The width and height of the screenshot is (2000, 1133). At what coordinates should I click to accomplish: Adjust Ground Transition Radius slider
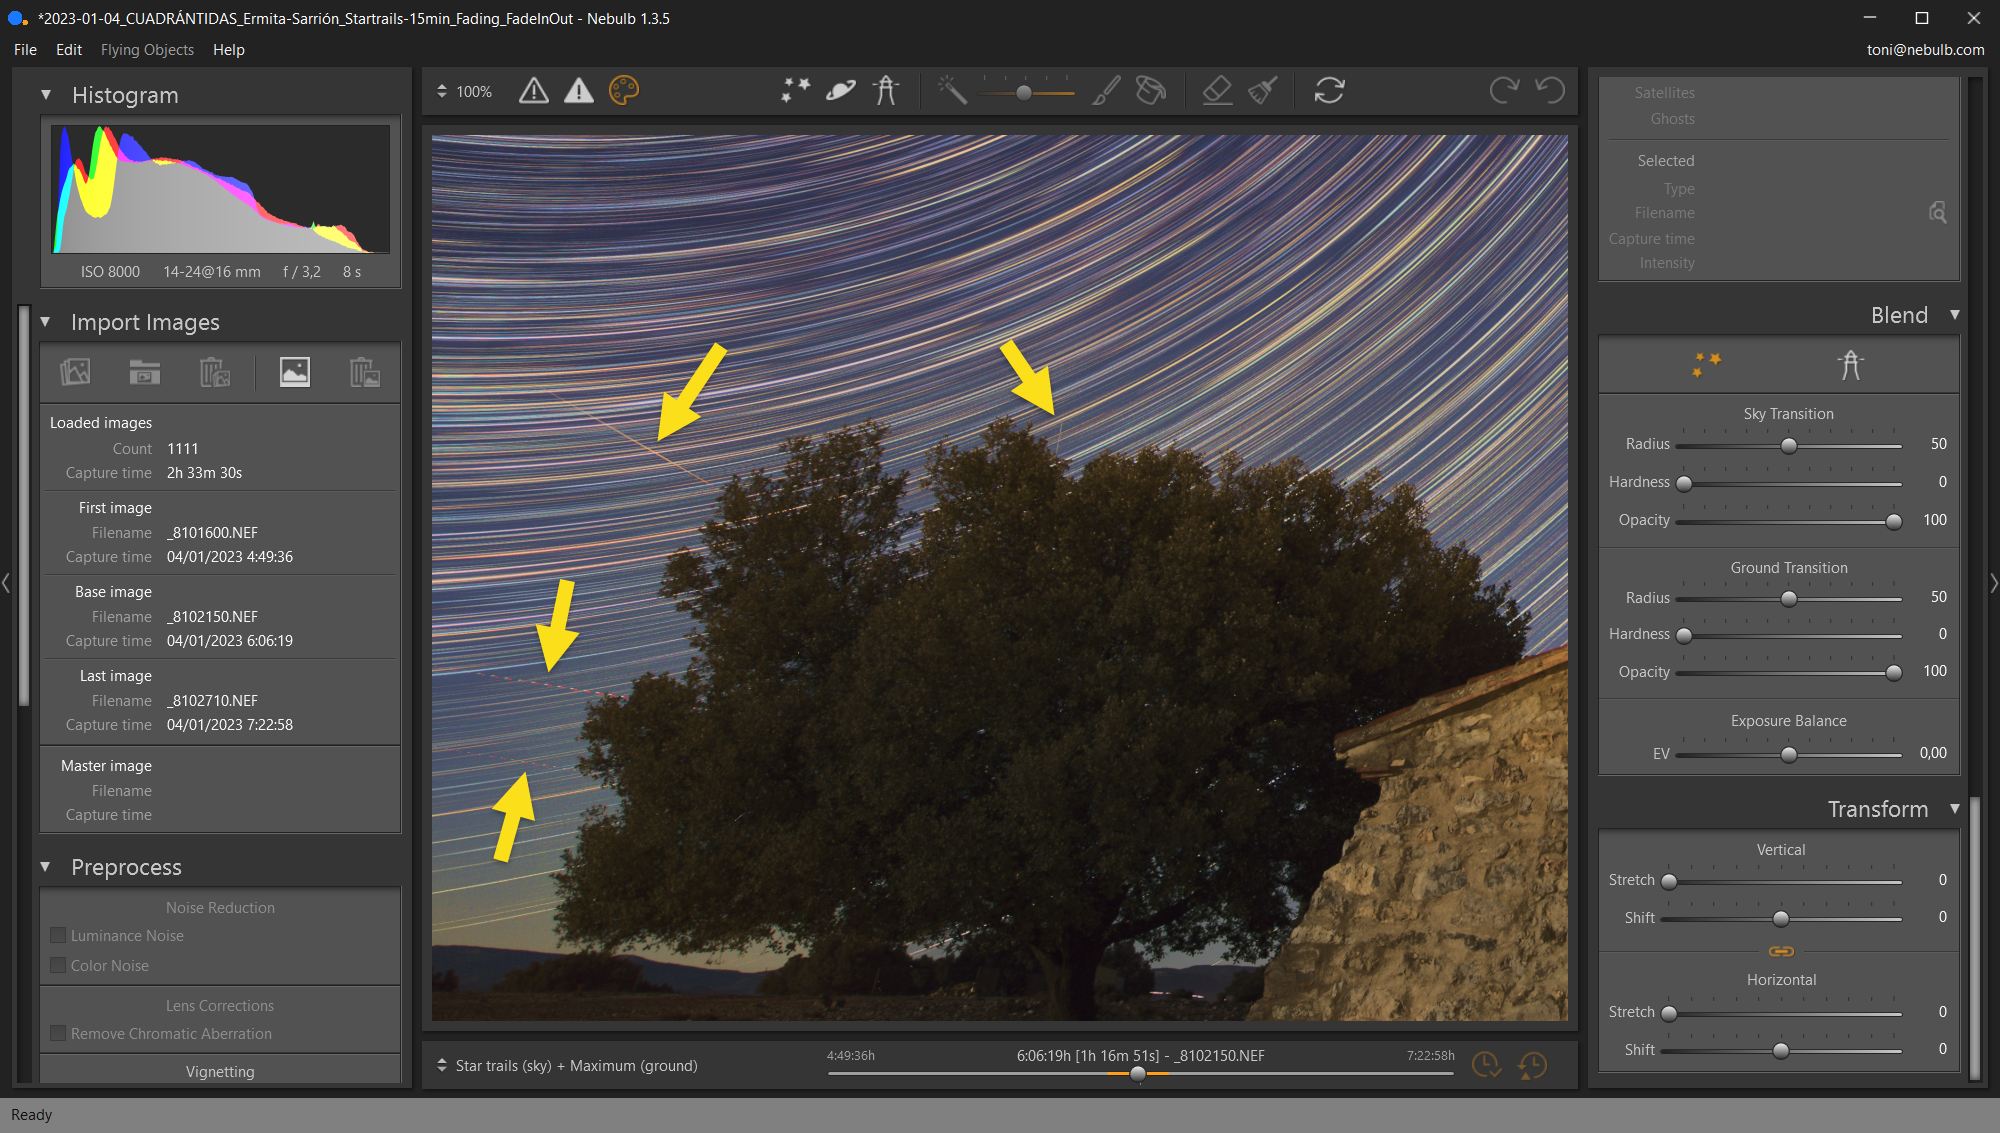coord(1788,599)
